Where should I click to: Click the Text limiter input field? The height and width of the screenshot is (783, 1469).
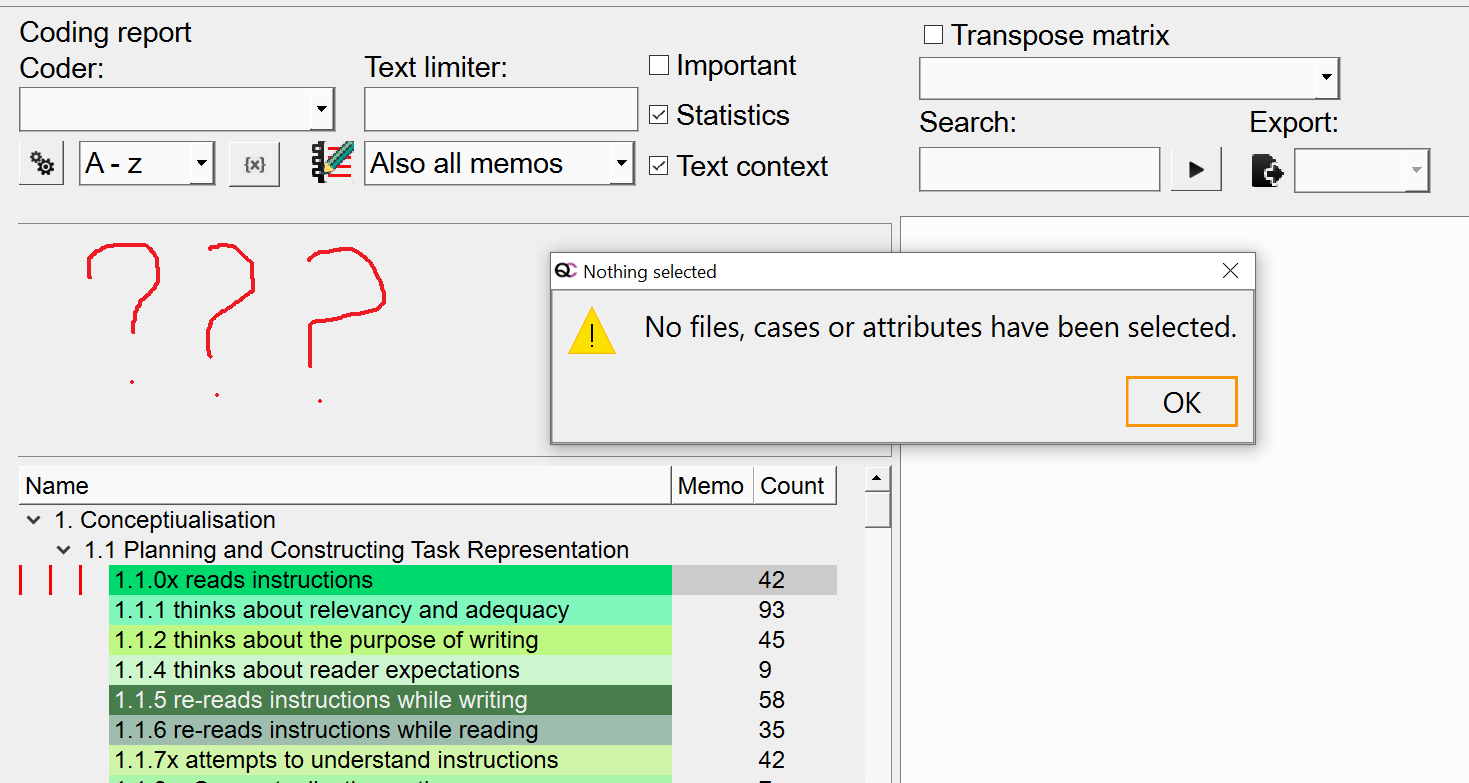click(x=501, y=109)
